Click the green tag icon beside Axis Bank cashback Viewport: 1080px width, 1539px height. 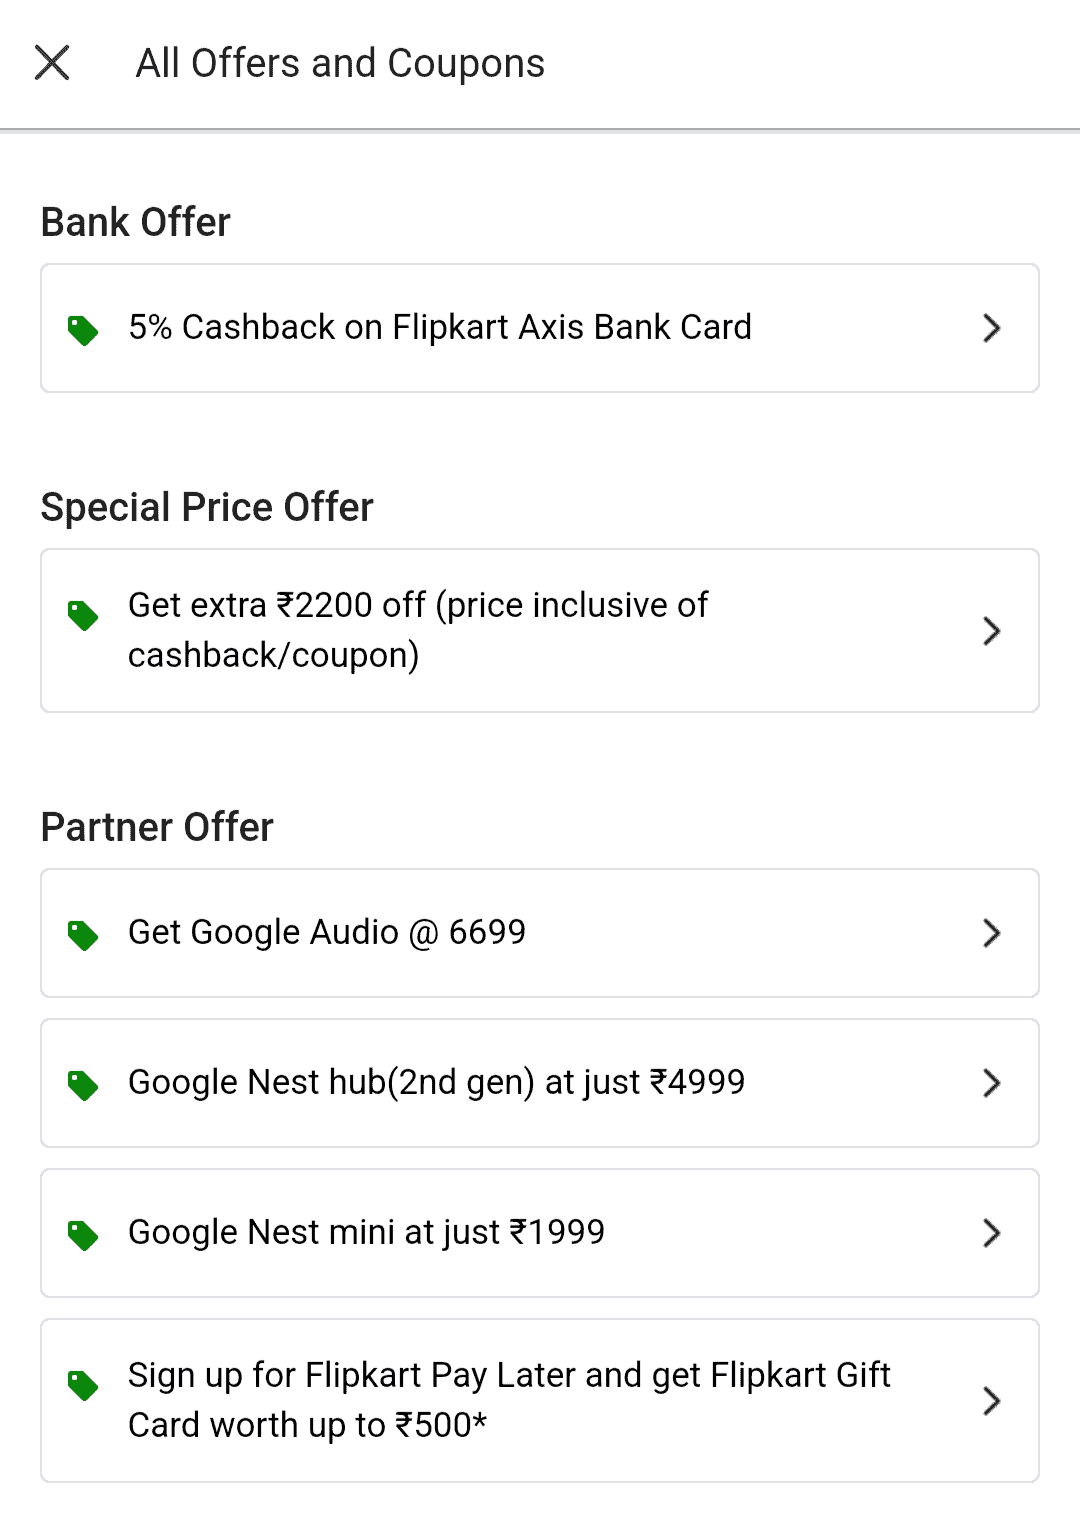point(83,329)
